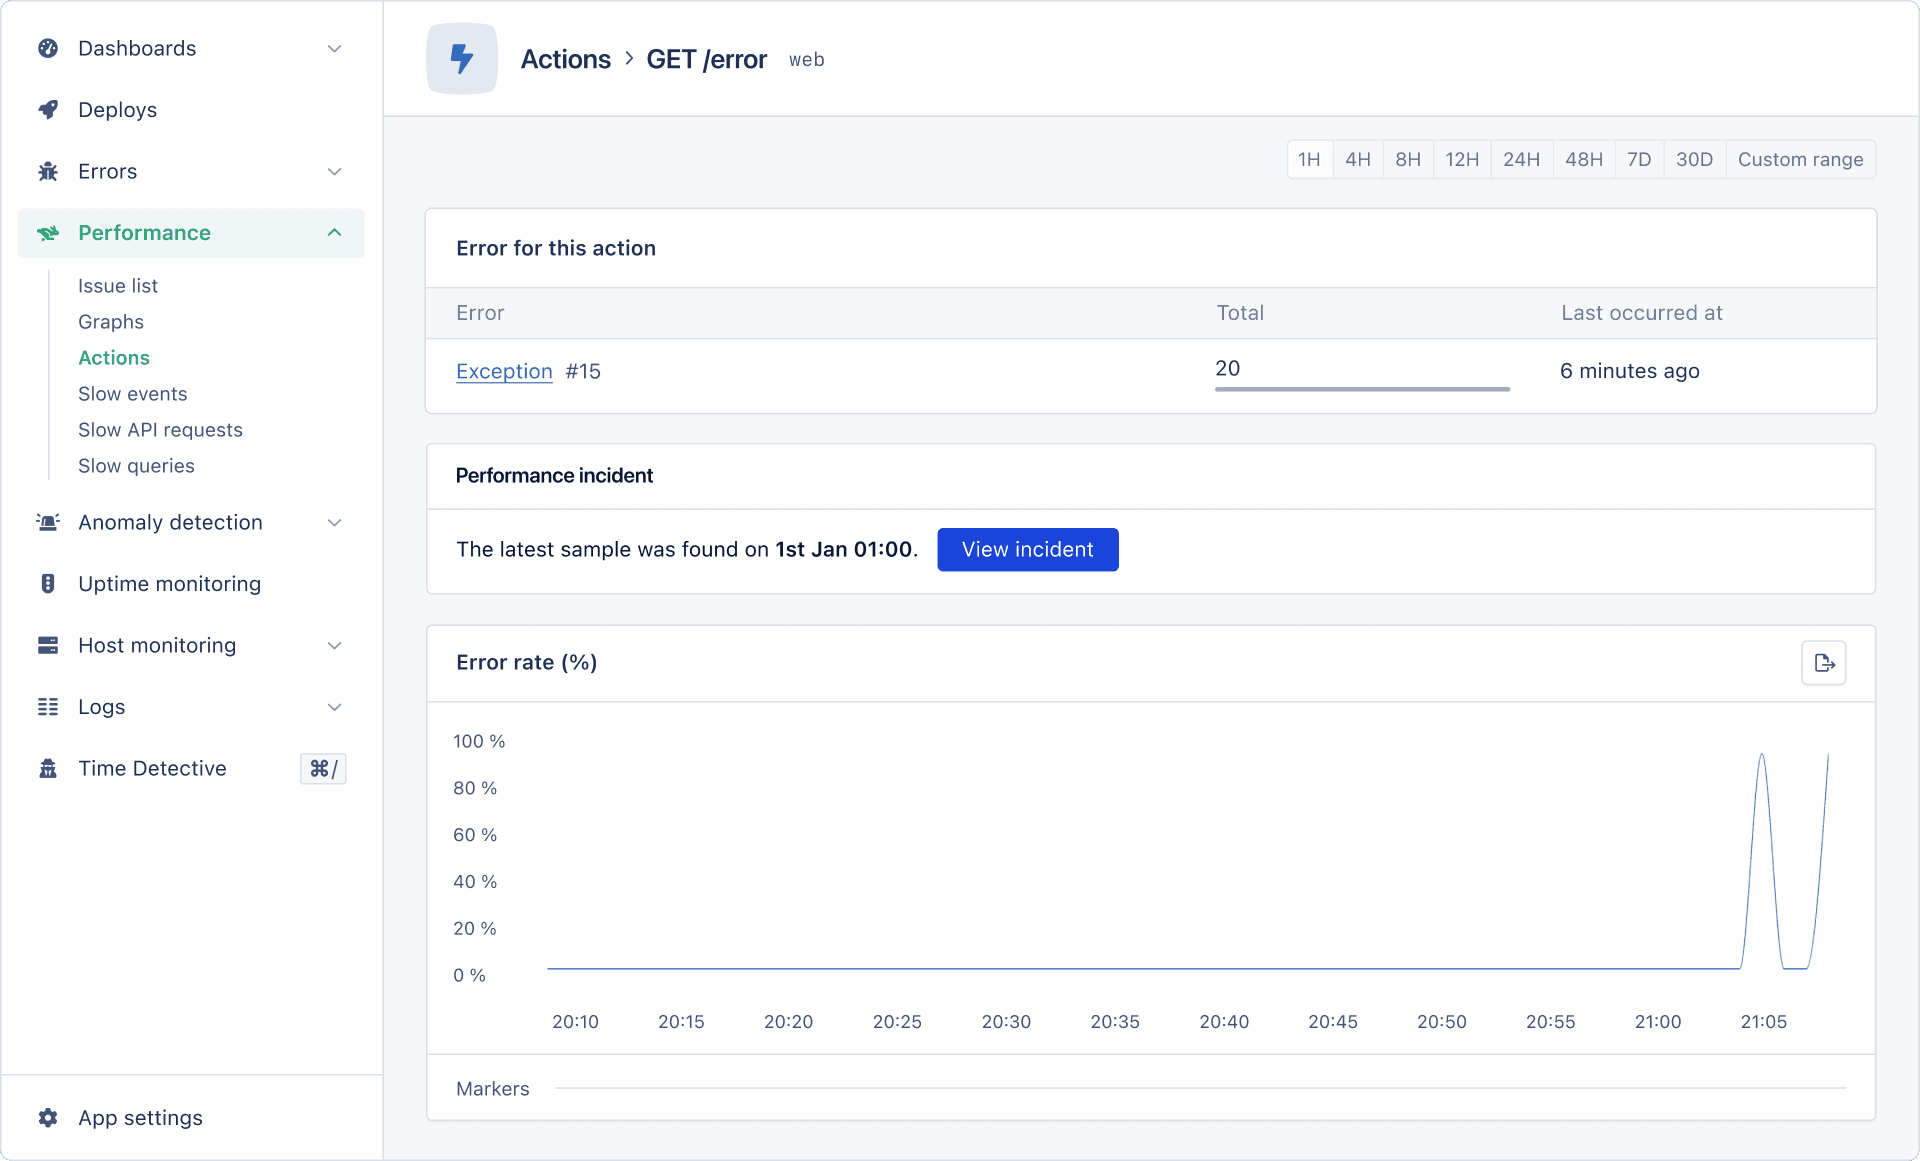Click the lightning bolt action icon
The height and width of the screenshot is (1161, 1920).
pos(462,59)
